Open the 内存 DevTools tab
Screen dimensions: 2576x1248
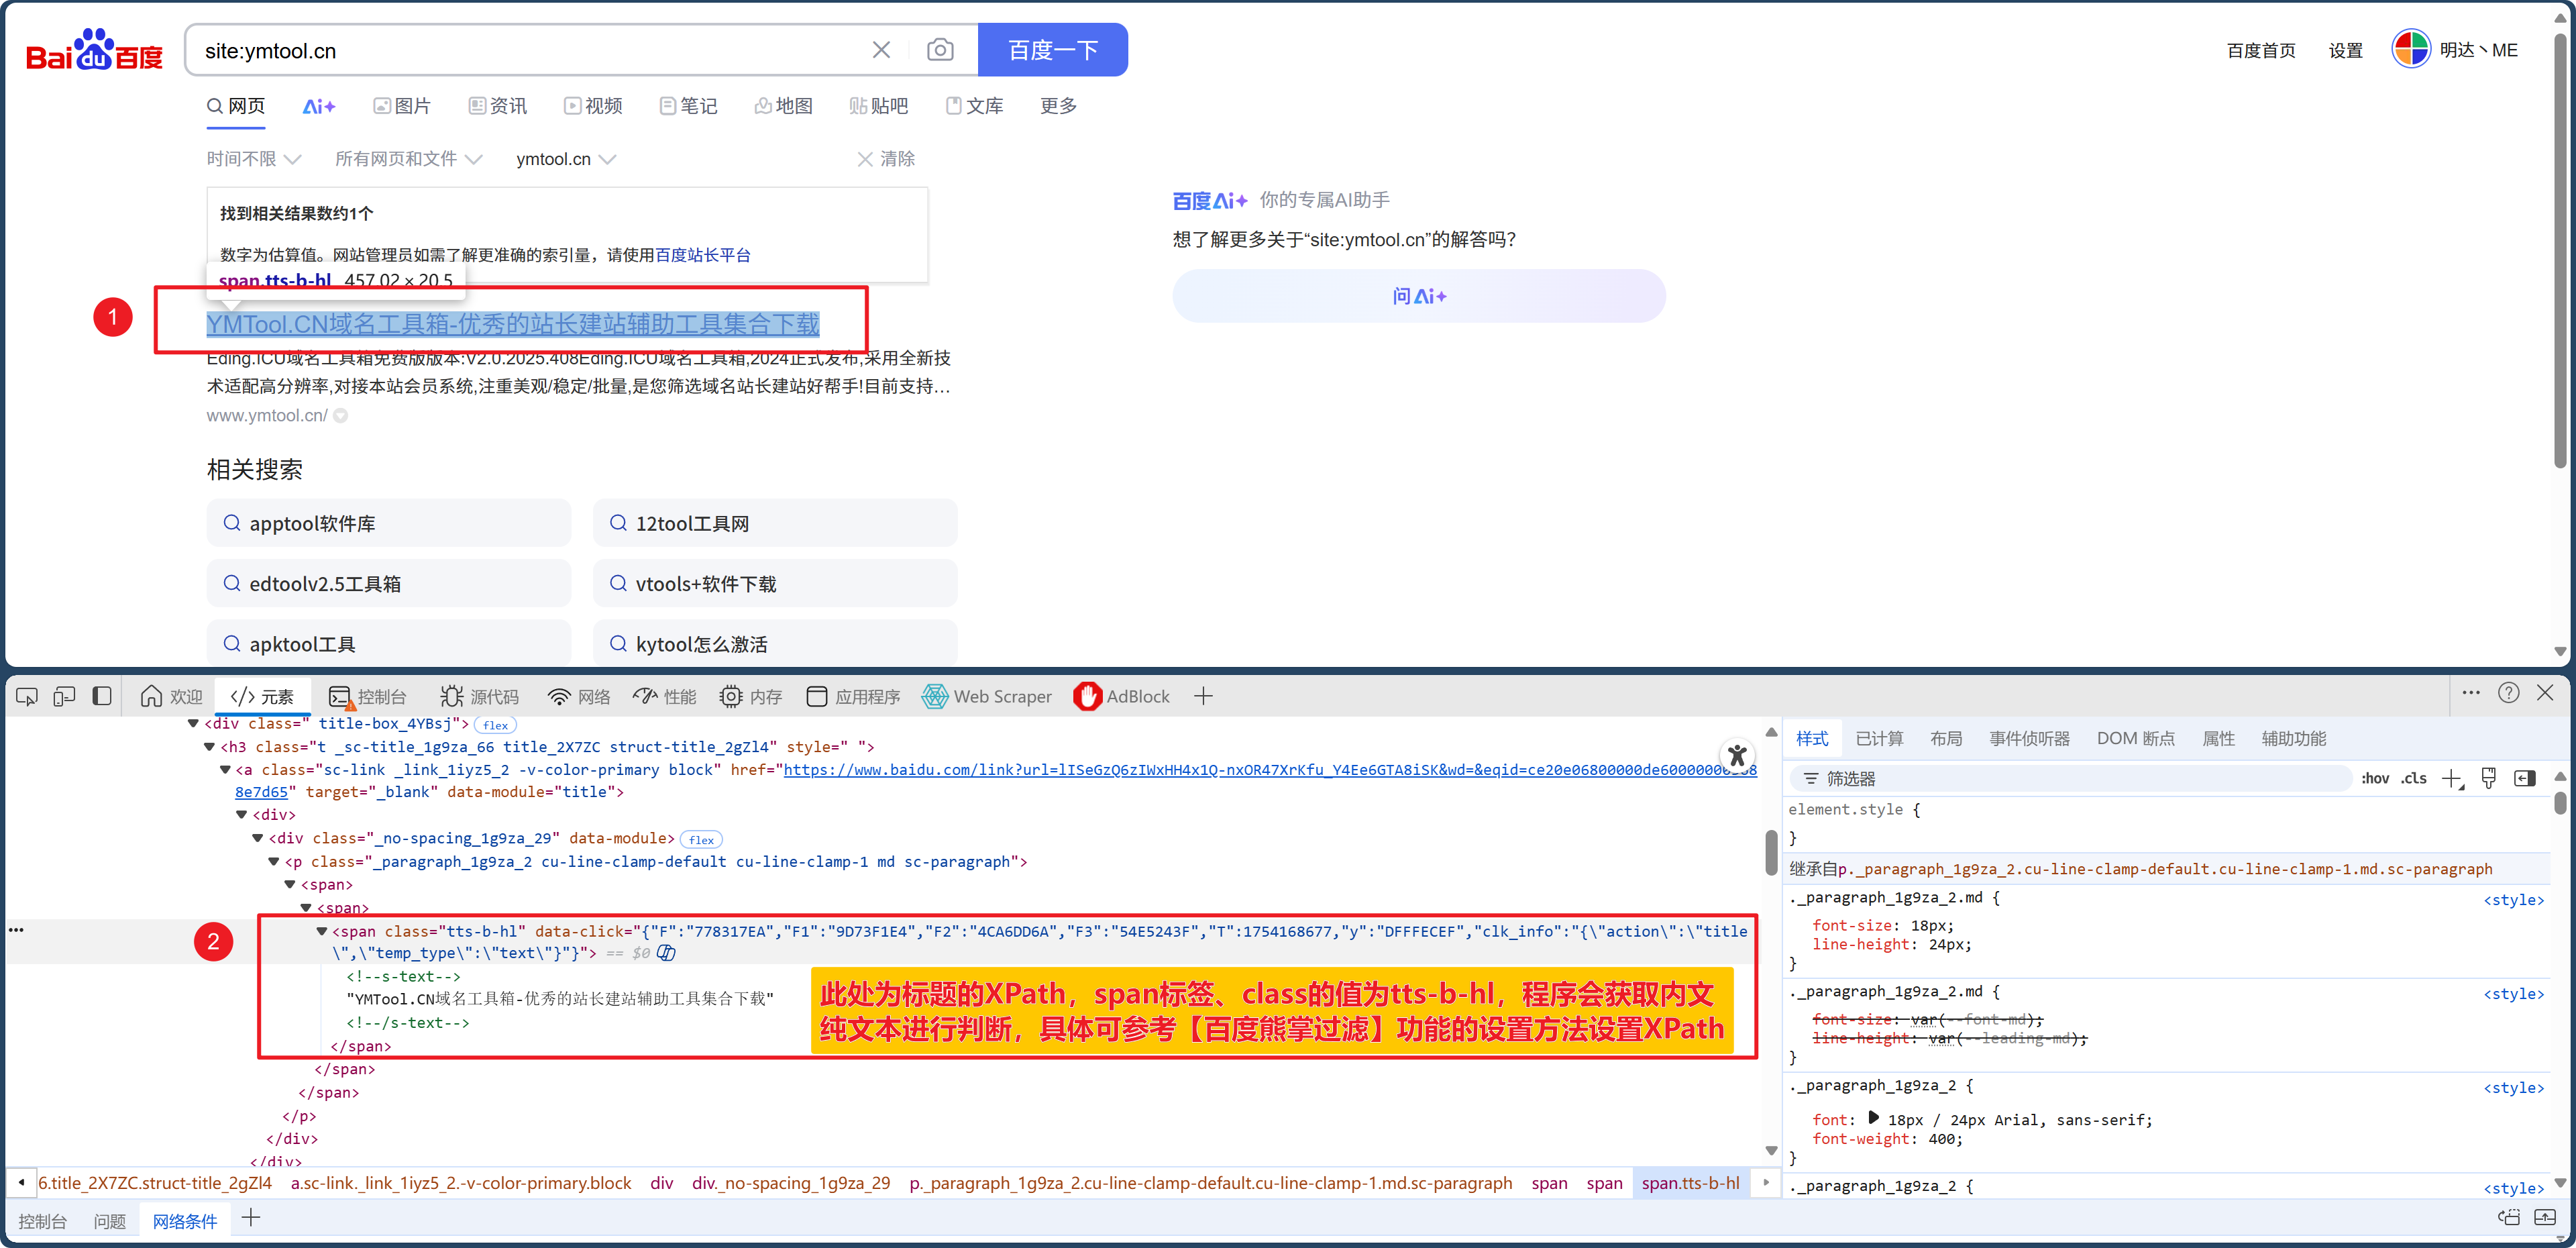751,696
